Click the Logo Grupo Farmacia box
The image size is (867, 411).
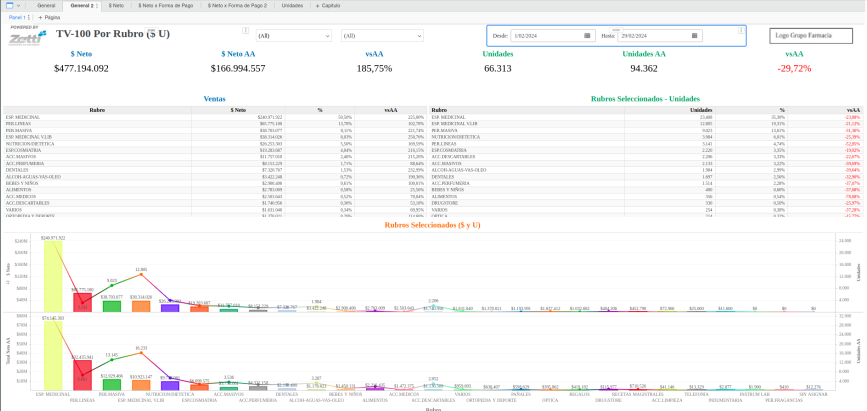pos(811,36)
